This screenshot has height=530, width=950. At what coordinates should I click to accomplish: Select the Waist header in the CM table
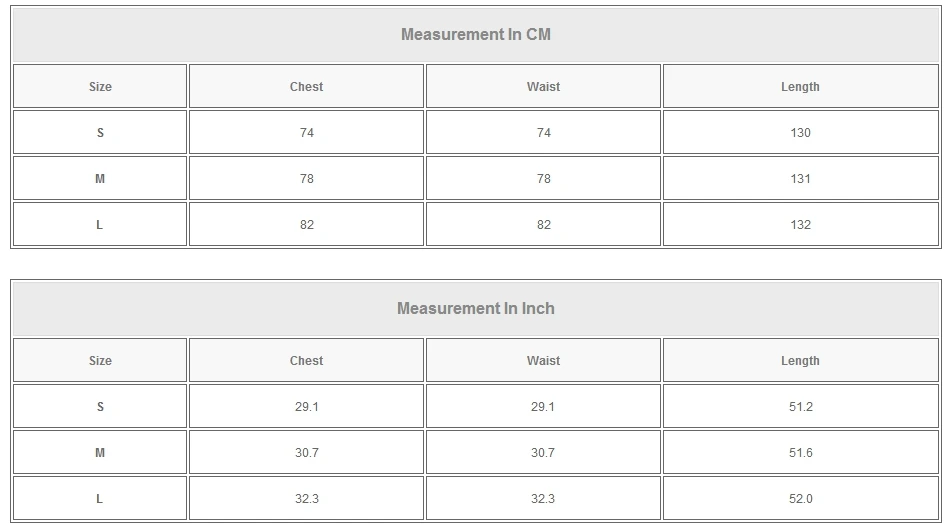click(x=543, y=87)
